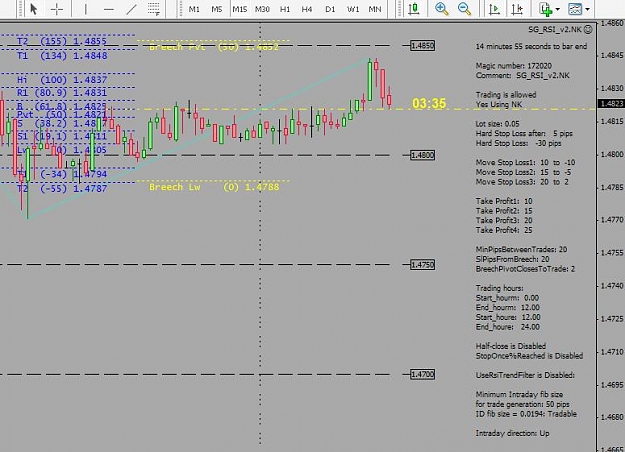Screen dimensions: 625x452
Task: Toggle chart auto scroll
Action: coord(494,9)
